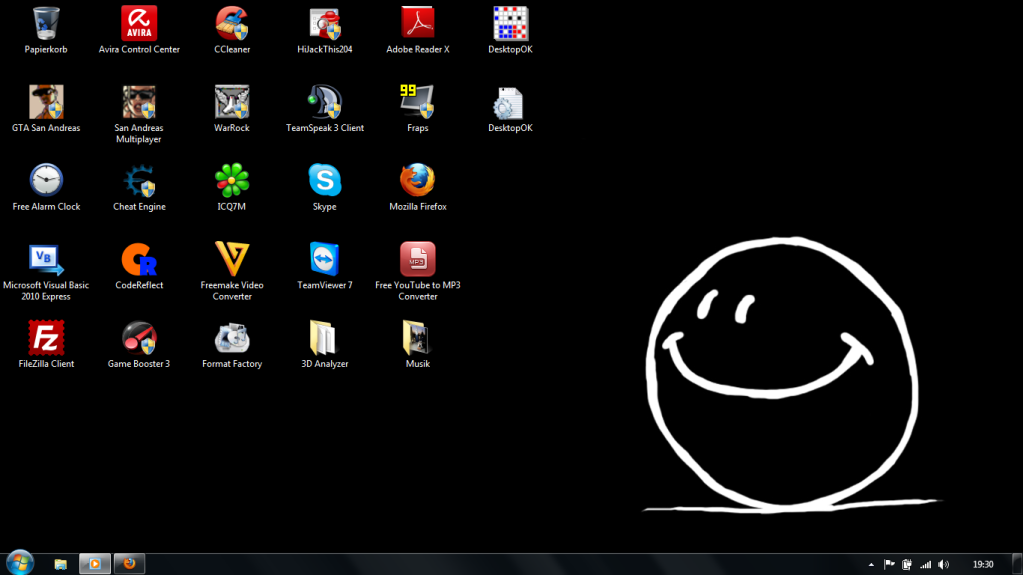Open the Avira Control Center icon
The width and height of the screenshot is (1023, 575).
(139, 23)
